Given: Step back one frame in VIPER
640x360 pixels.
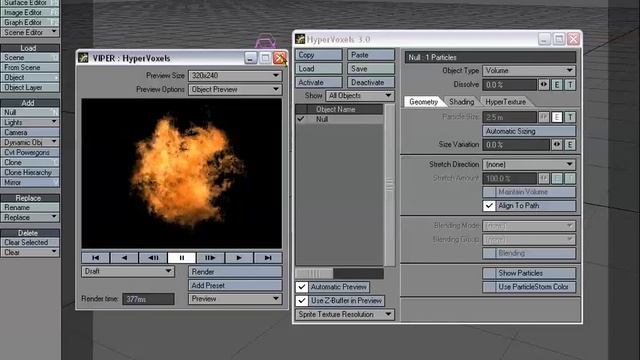Looking at the screenshot, I should click(153, 258).
